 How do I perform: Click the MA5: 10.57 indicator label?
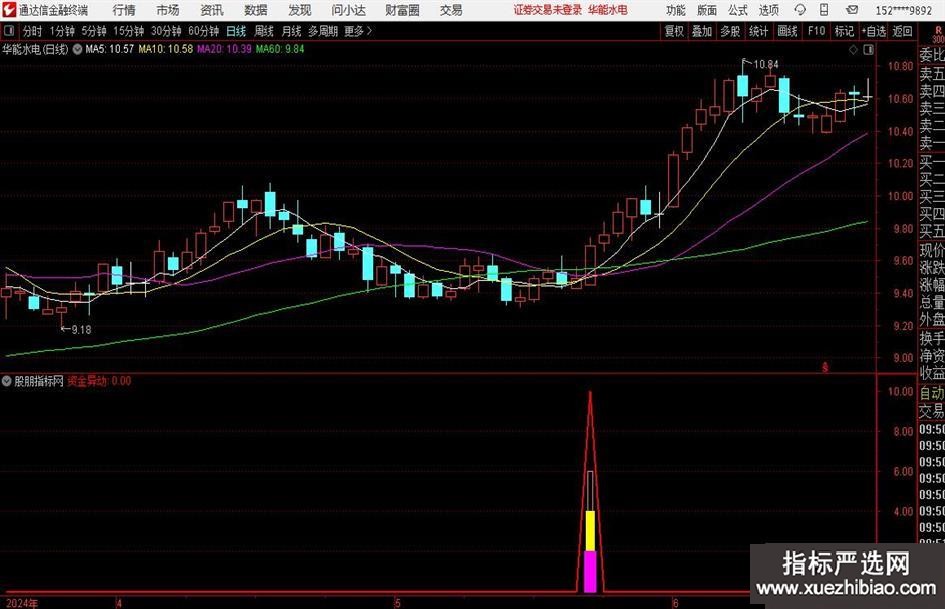[109, 49]
